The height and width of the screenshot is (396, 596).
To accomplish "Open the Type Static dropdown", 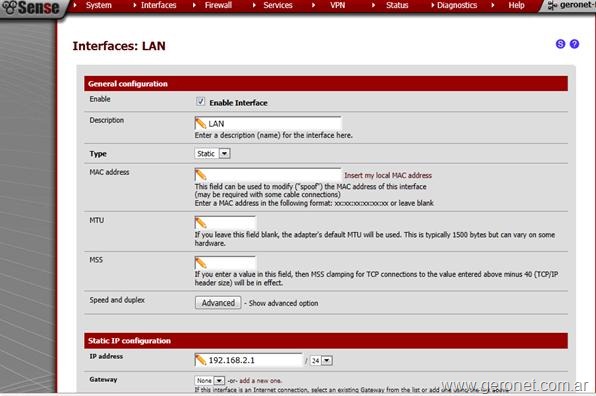I will point(212,154).
